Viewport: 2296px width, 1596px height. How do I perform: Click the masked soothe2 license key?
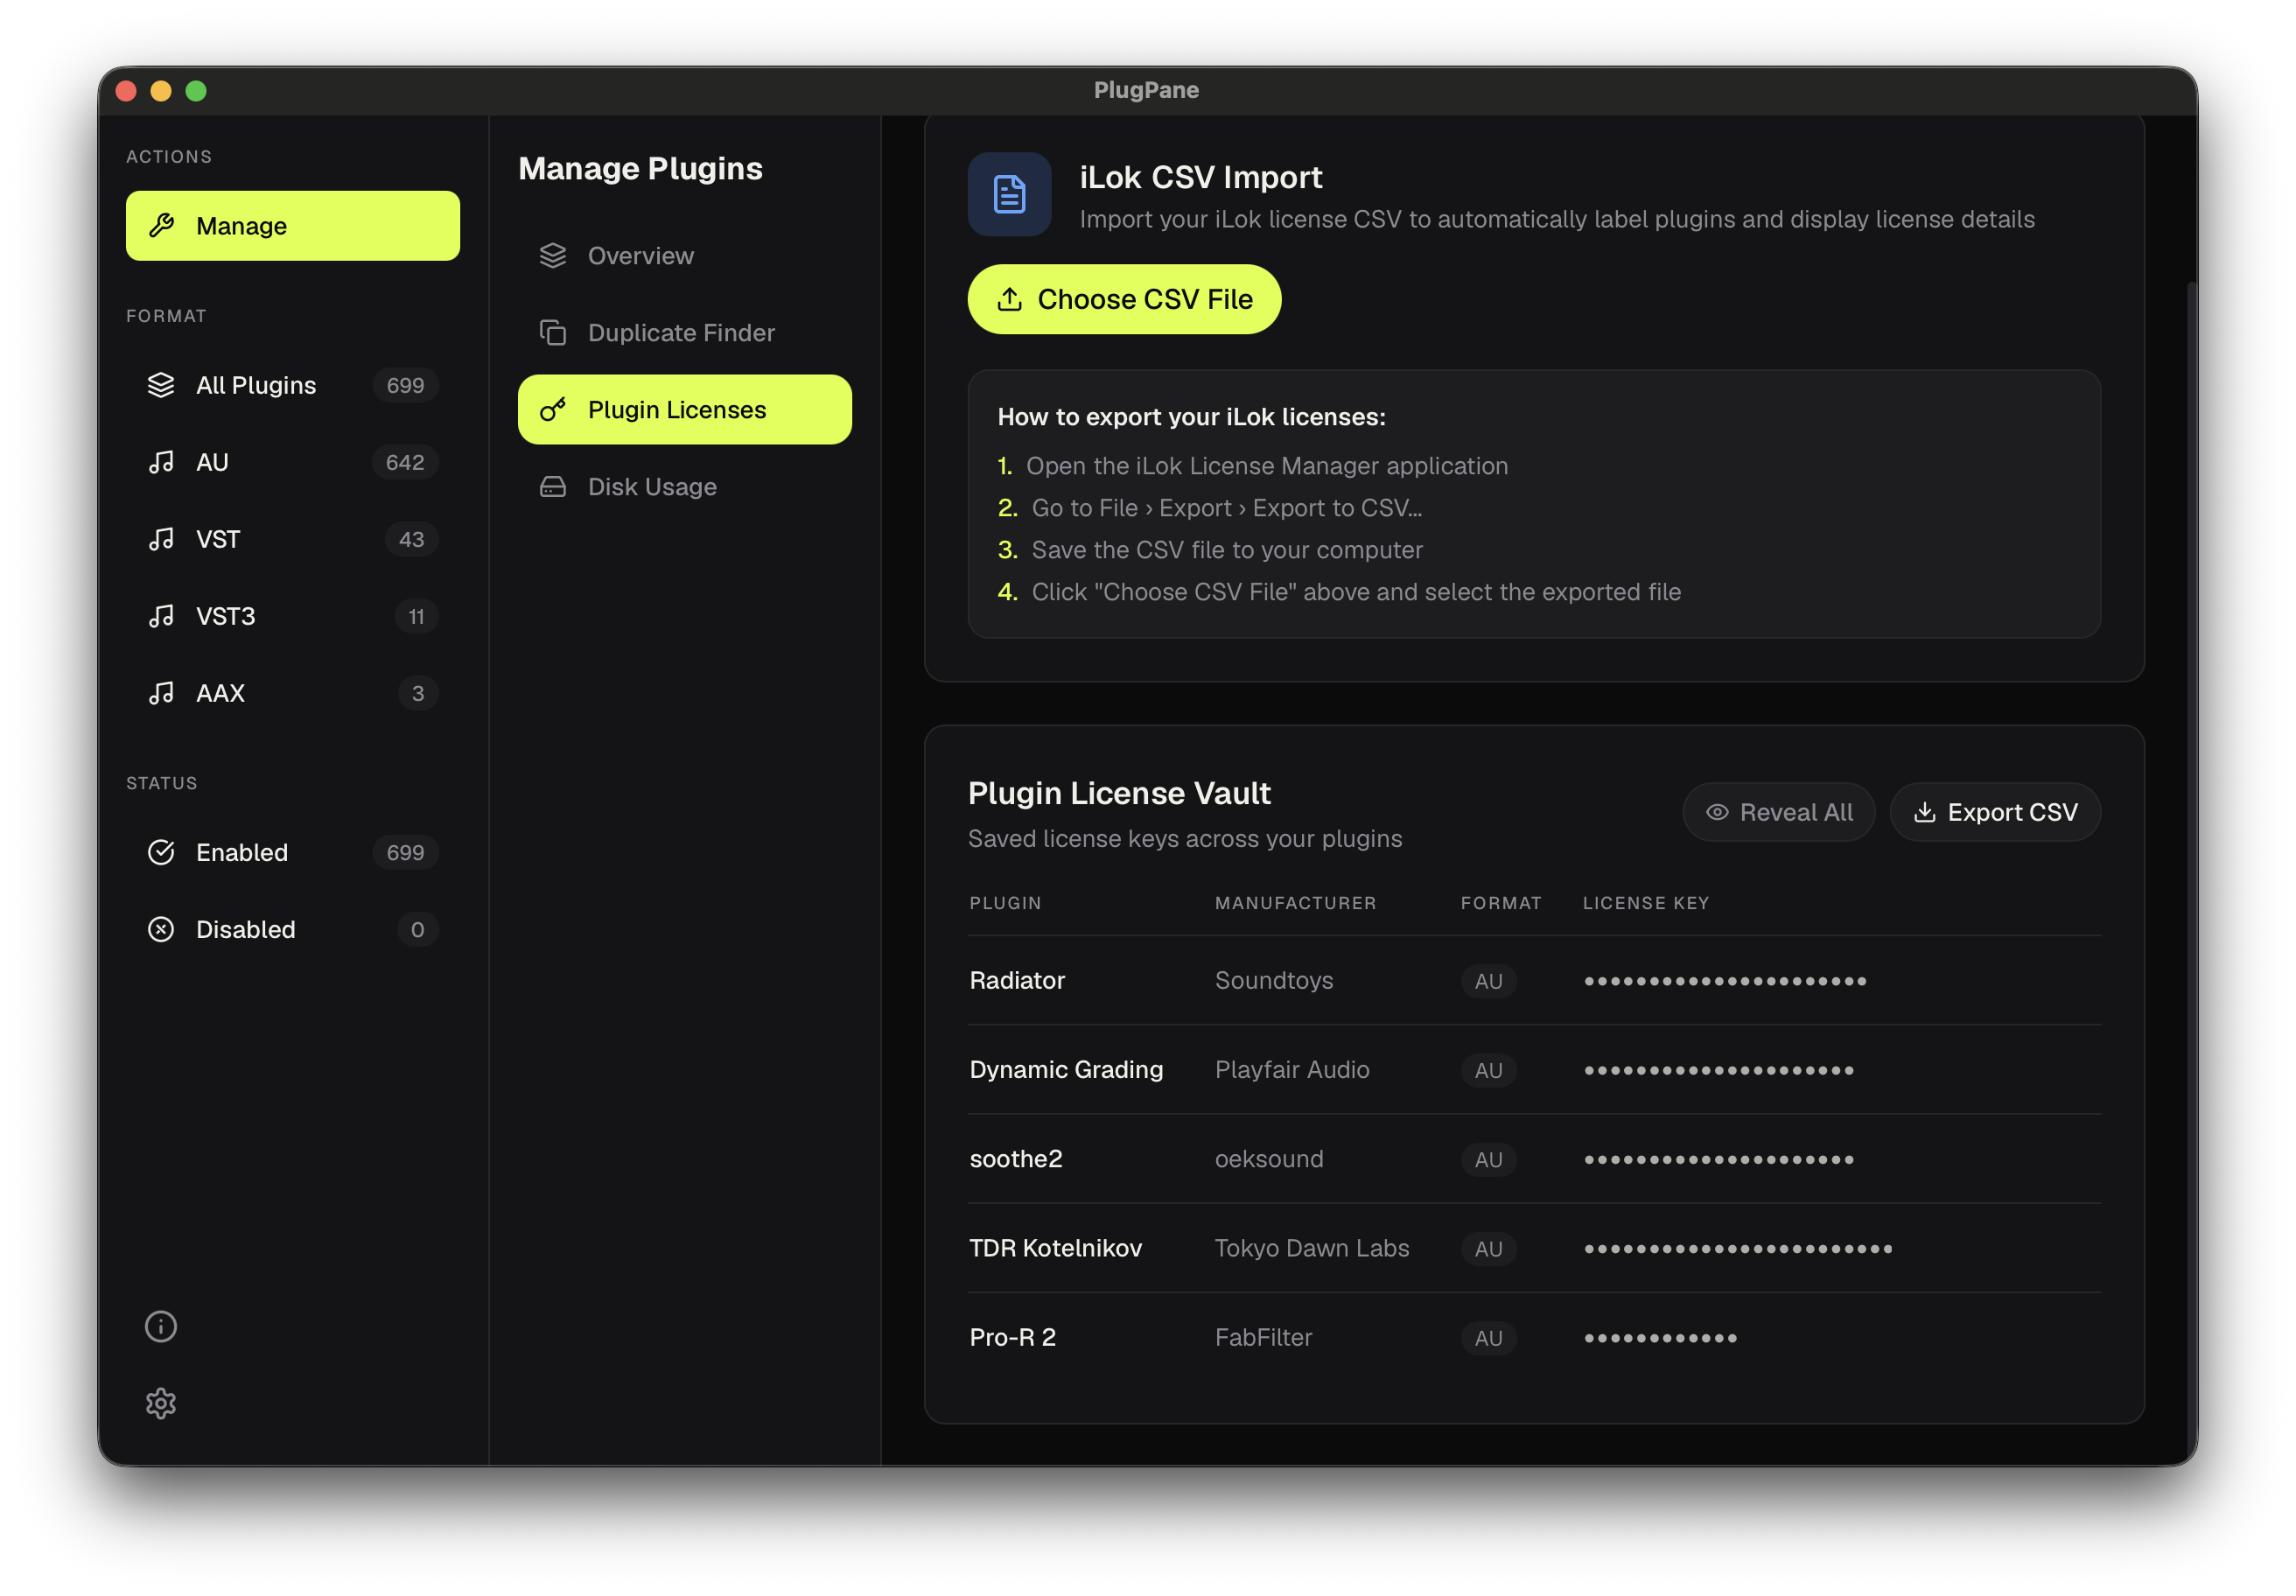pyautogui.click(x=1719, y=1159)
